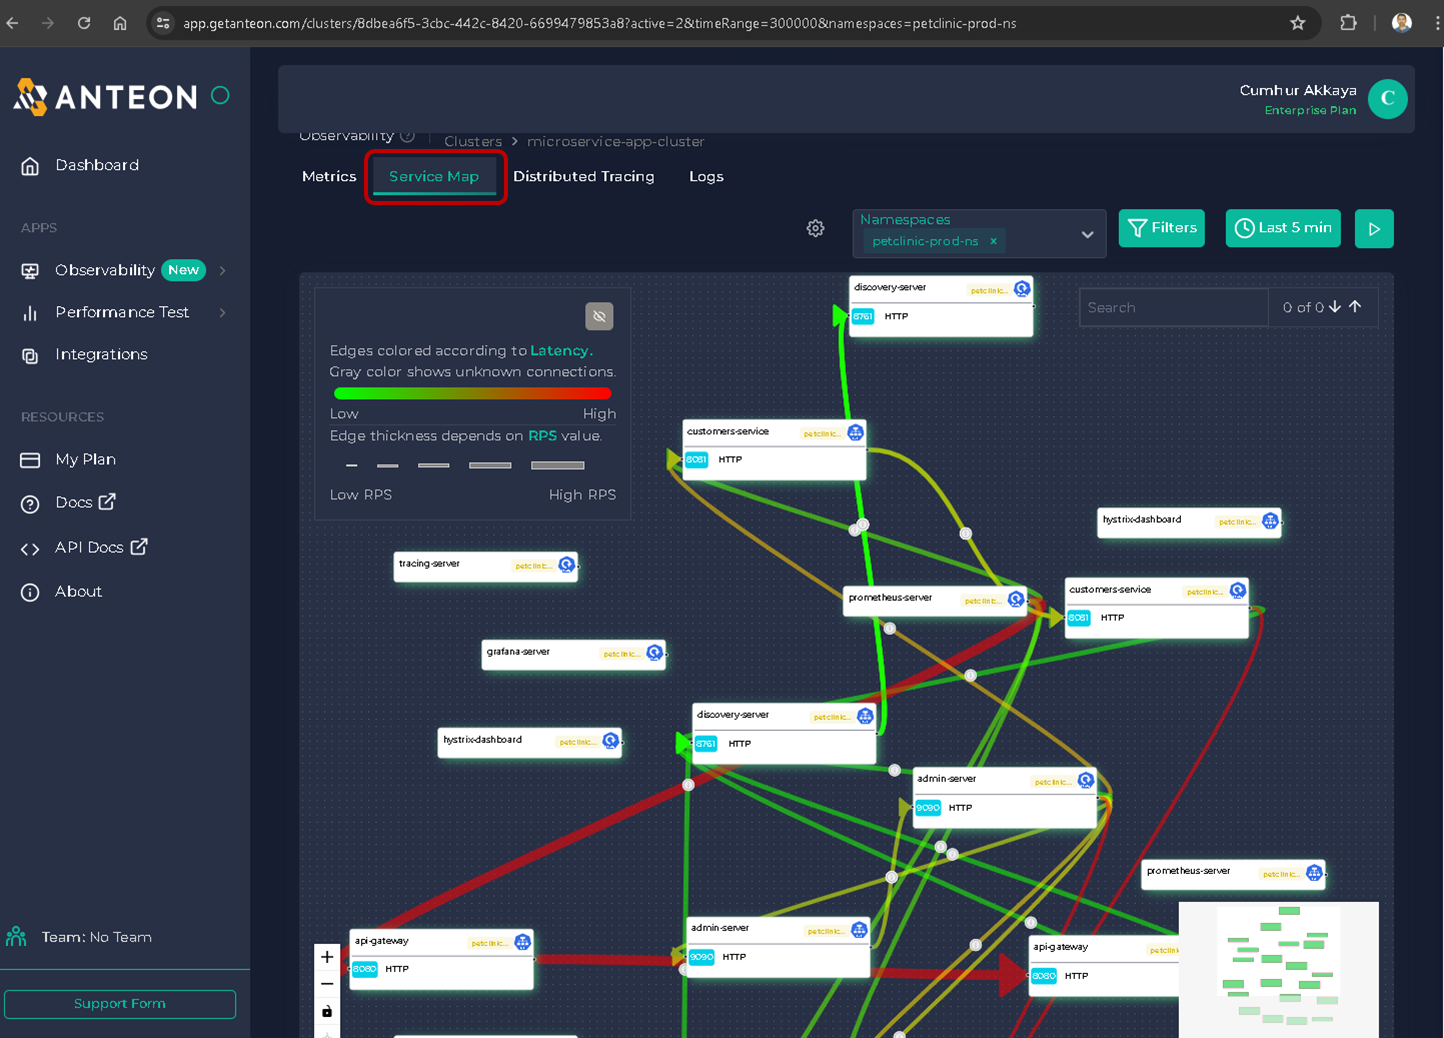Image resolution: width=1444 pixels, height=1038 pixels.
Task: Zoom in on the service map
Action: coord(327,957)
